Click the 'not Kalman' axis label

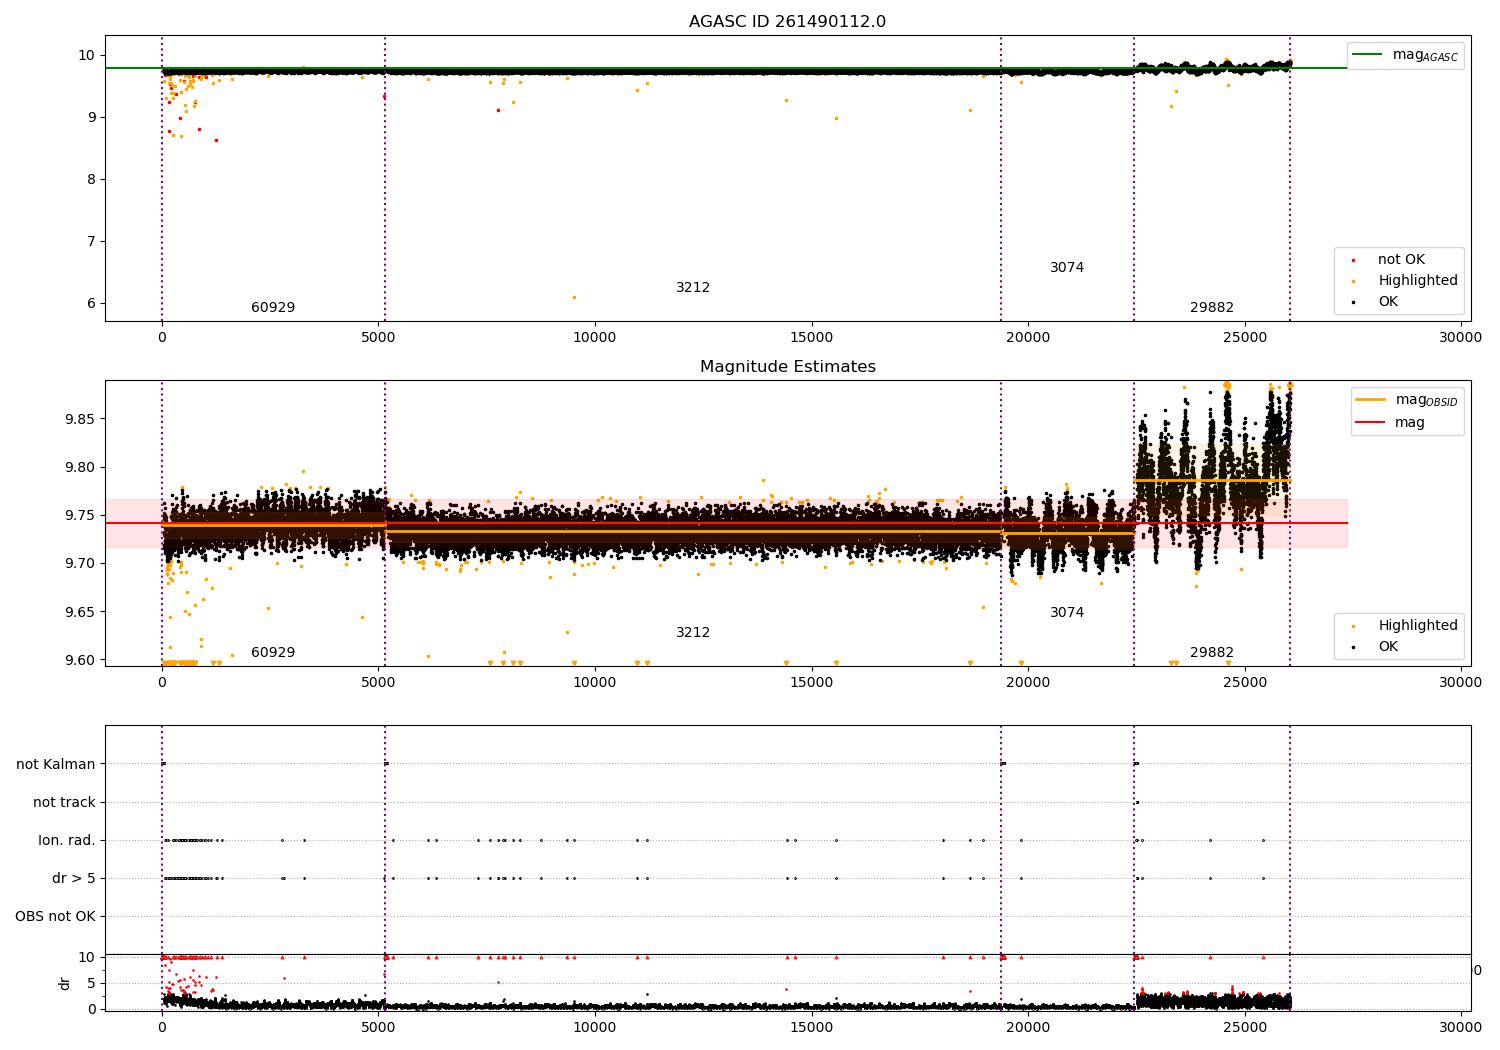tap(56, 765)
